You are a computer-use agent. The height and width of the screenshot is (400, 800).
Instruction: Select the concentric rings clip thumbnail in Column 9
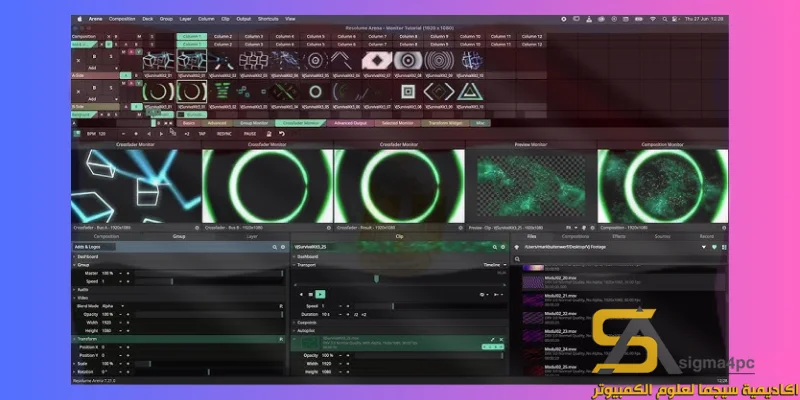click(x=439, y=60)
